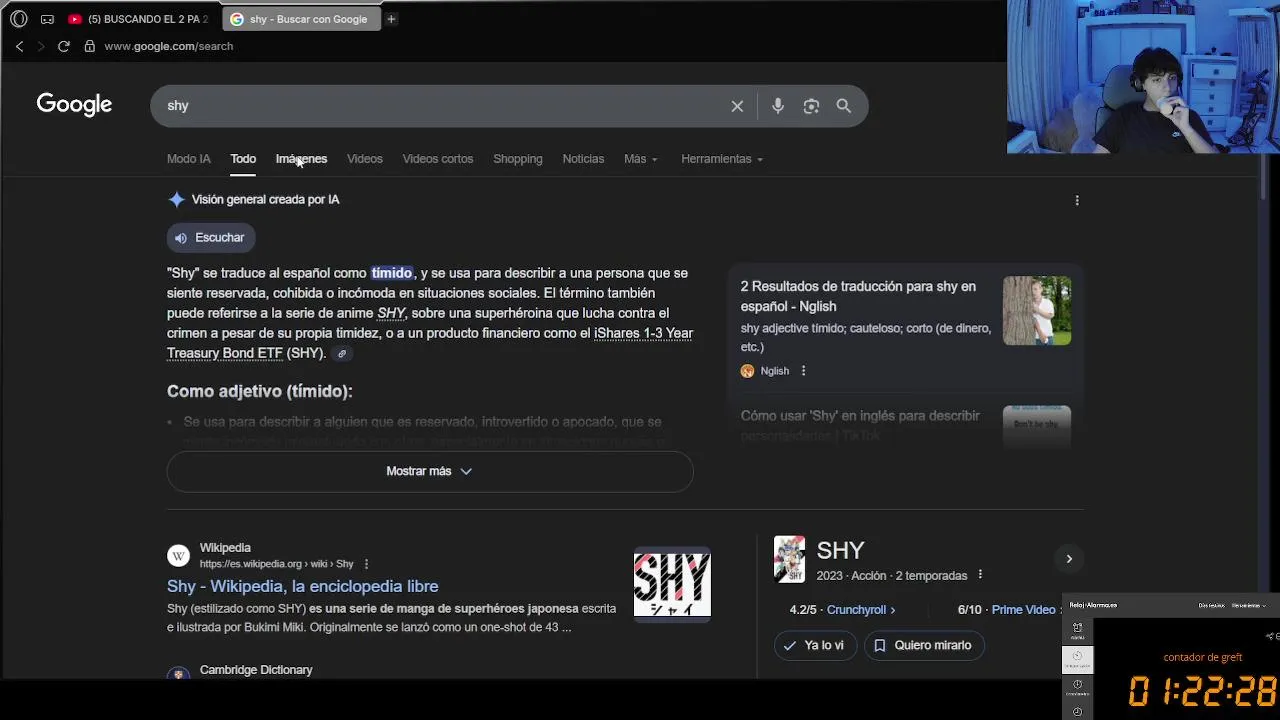The image size is (1280, 720).
Task: Open the Videos cortos tab
Action: (438, 159)
